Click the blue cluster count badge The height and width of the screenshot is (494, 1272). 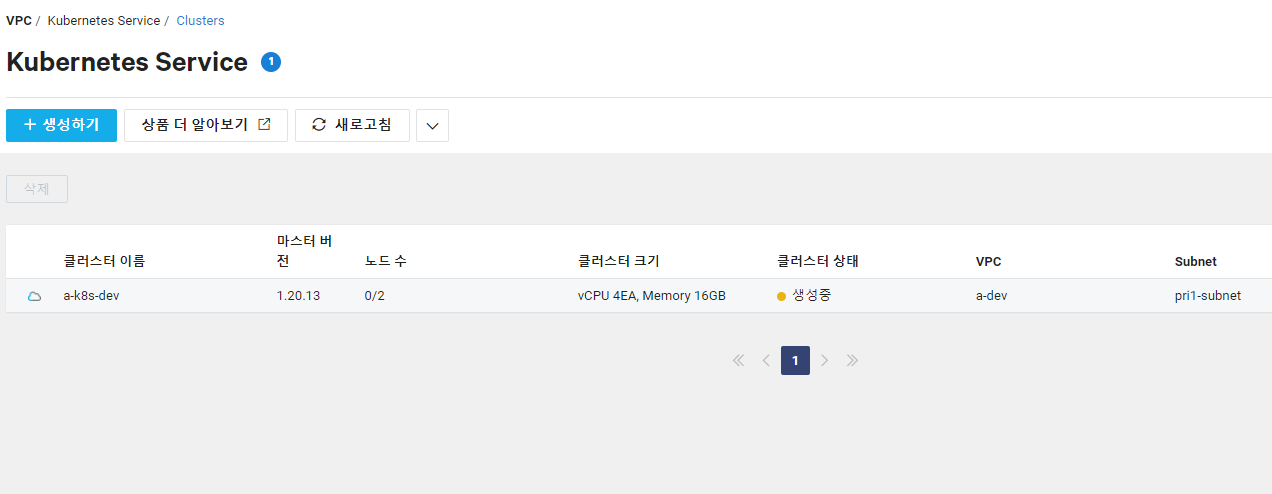coord(271,62)
